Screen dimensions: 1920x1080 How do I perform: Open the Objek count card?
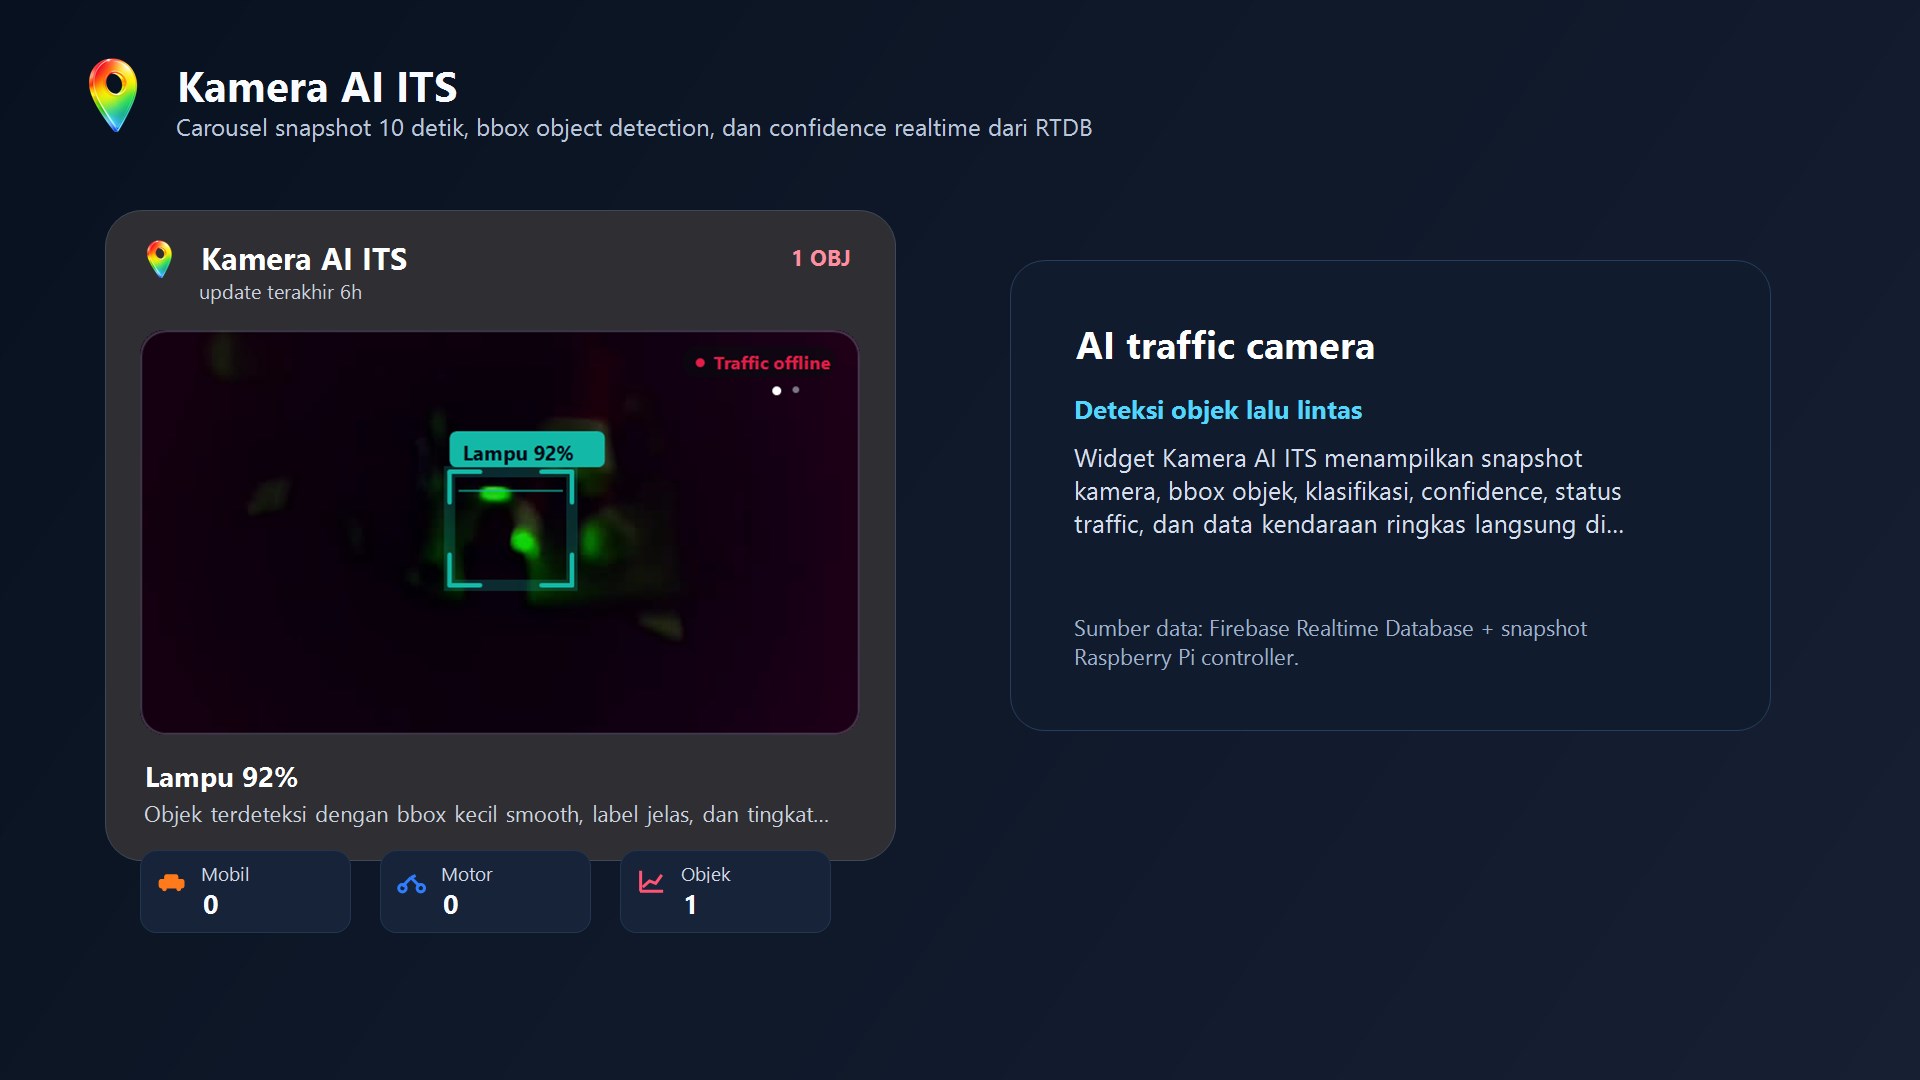[x=725, y=891]
